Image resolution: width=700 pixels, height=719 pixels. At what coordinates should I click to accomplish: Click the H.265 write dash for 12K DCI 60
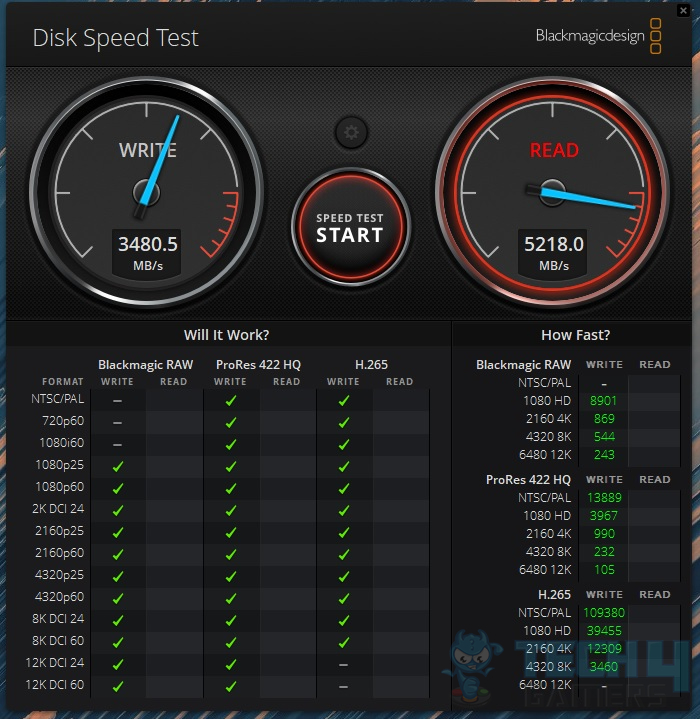(343, 686)
